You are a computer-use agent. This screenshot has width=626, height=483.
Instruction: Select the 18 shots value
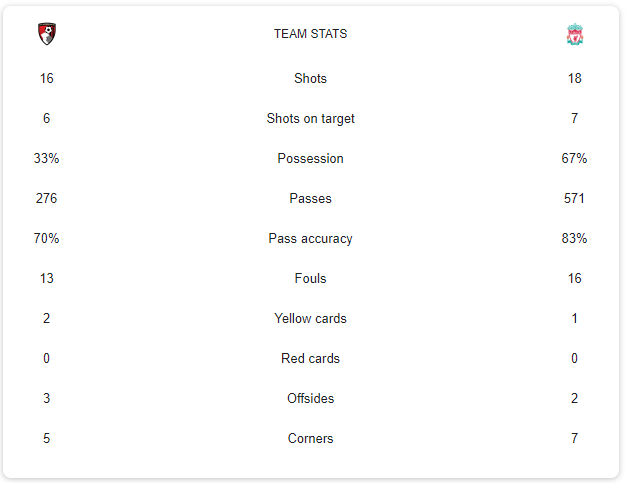point(574,78)
